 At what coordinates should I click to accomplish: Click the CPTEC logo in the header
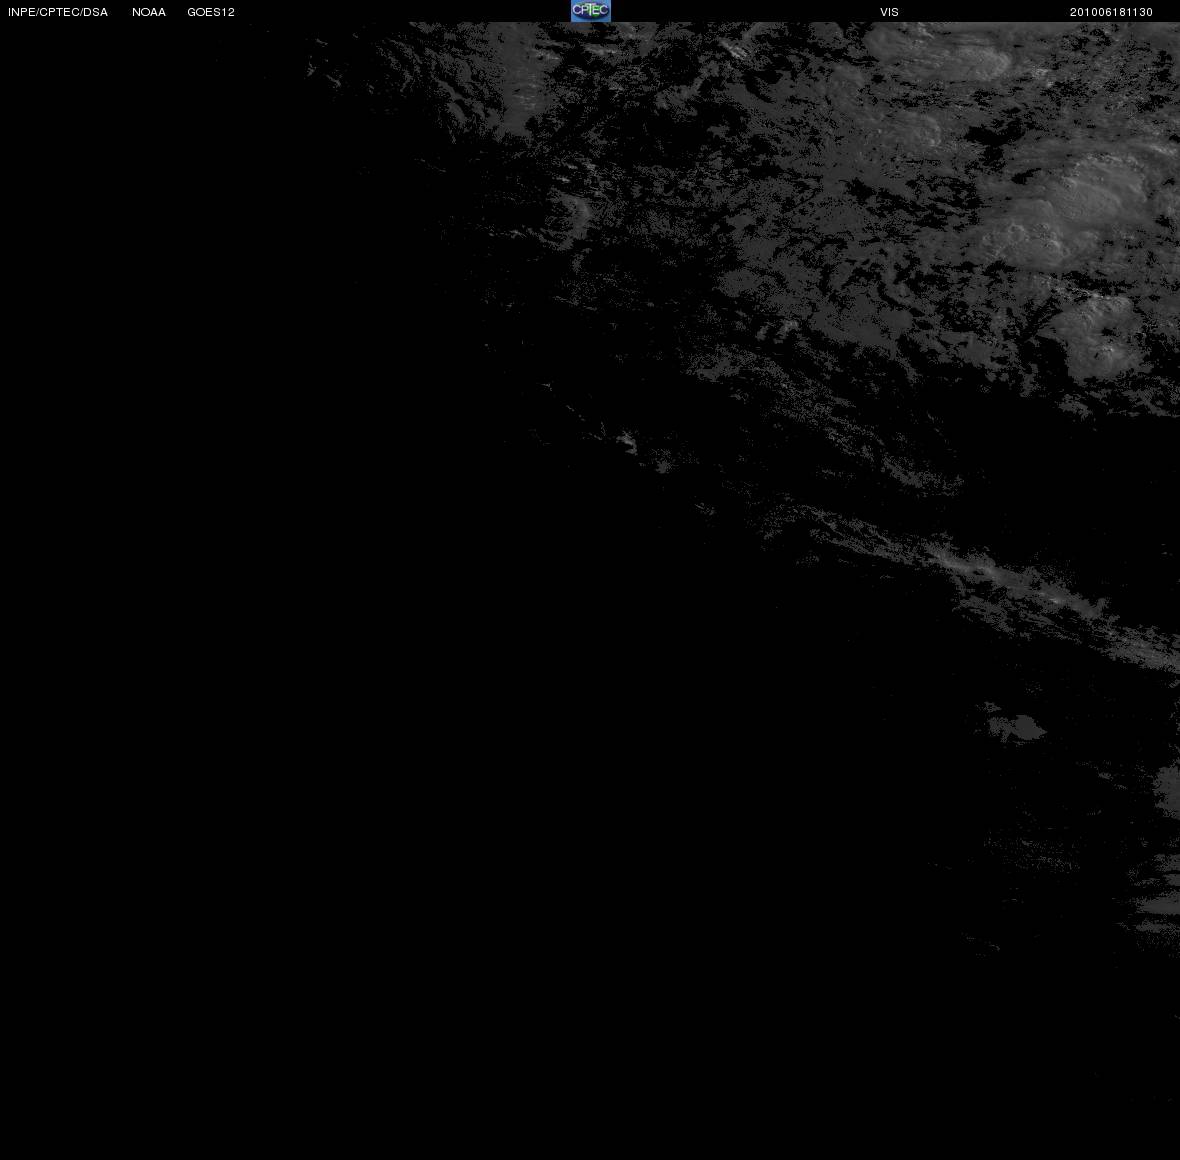pyautogui.click(x=591, y=11)
